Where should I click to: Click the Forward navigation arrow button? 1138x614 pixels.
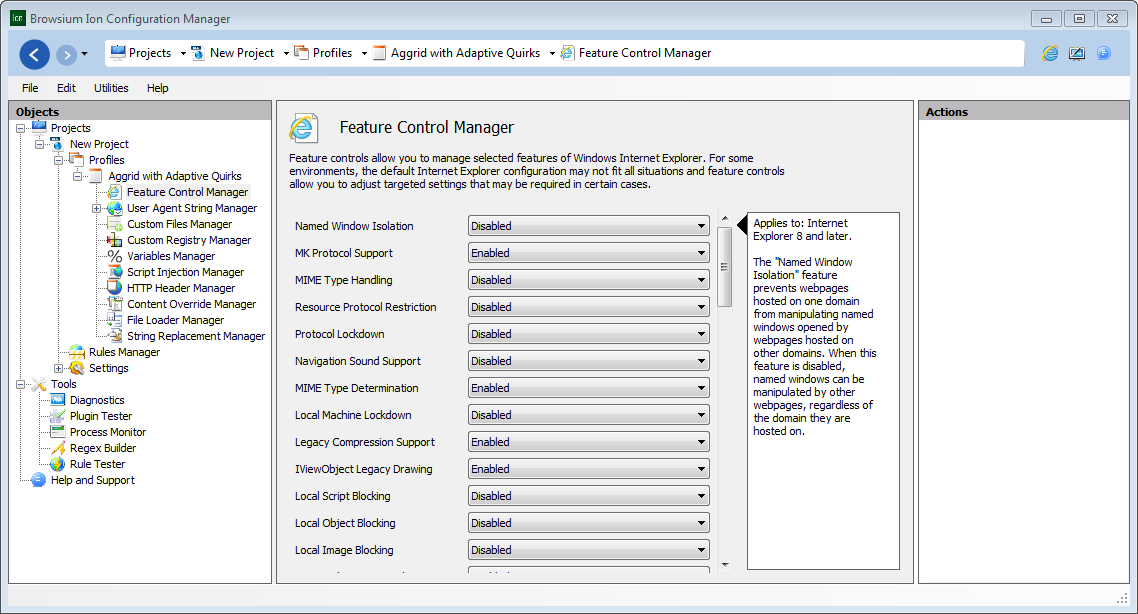click(x=66, y=54)
